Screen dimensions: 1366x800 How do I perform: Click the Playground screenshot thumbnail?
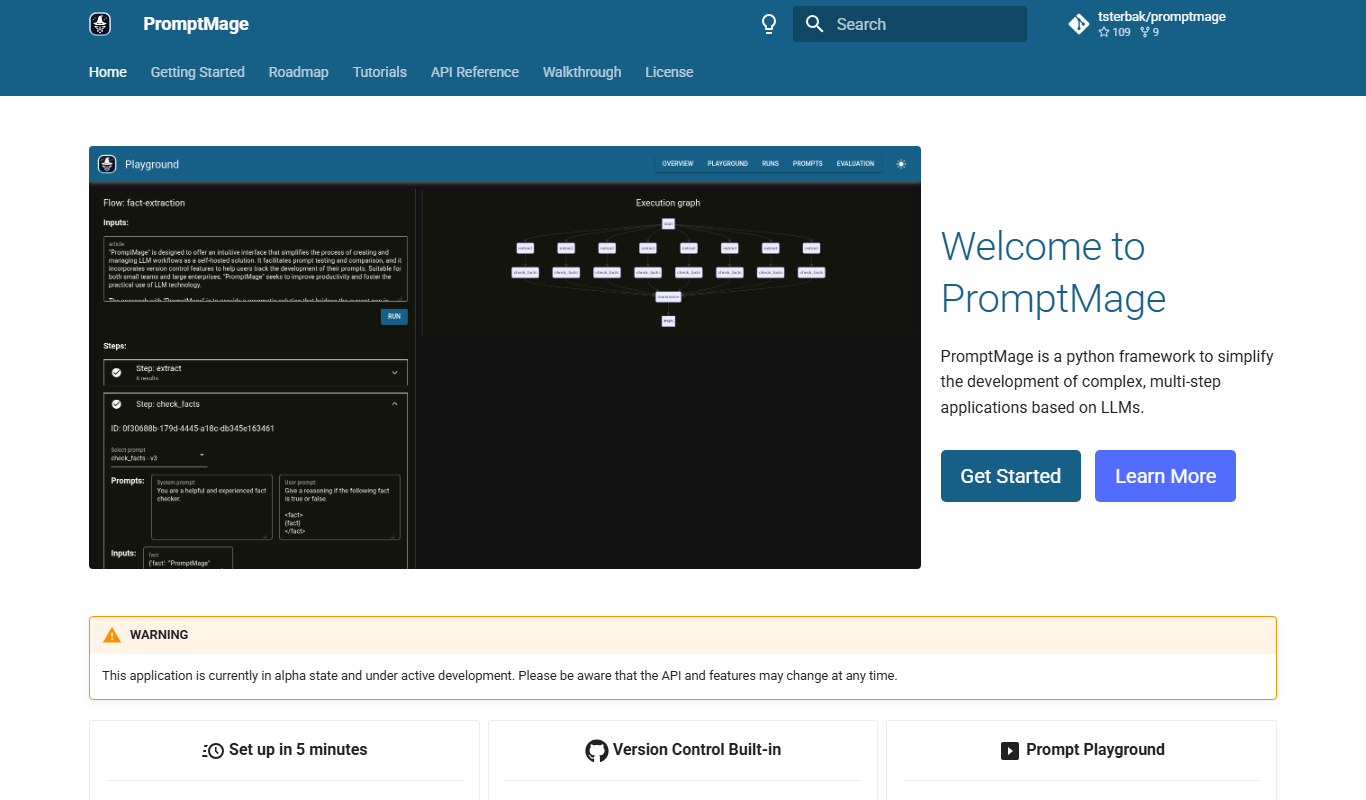(x=505, y=358)
